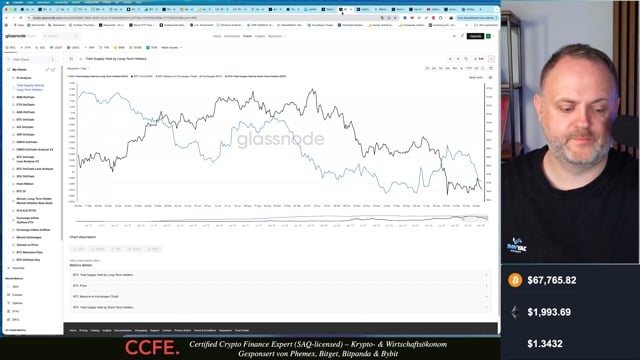Open Charts in top navigation

(247, 36)
